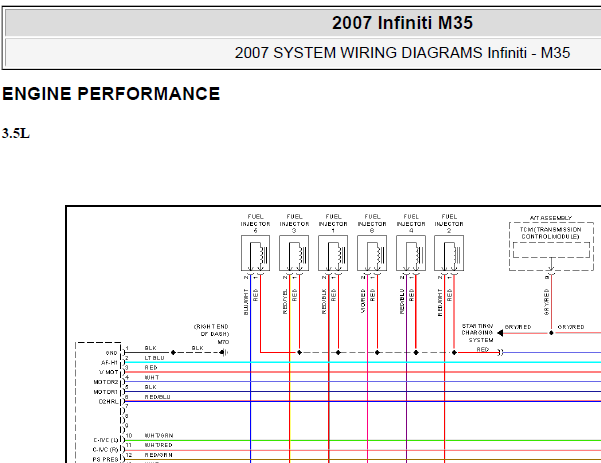Click the WHT/GRN wire label at pin 10

159,435
